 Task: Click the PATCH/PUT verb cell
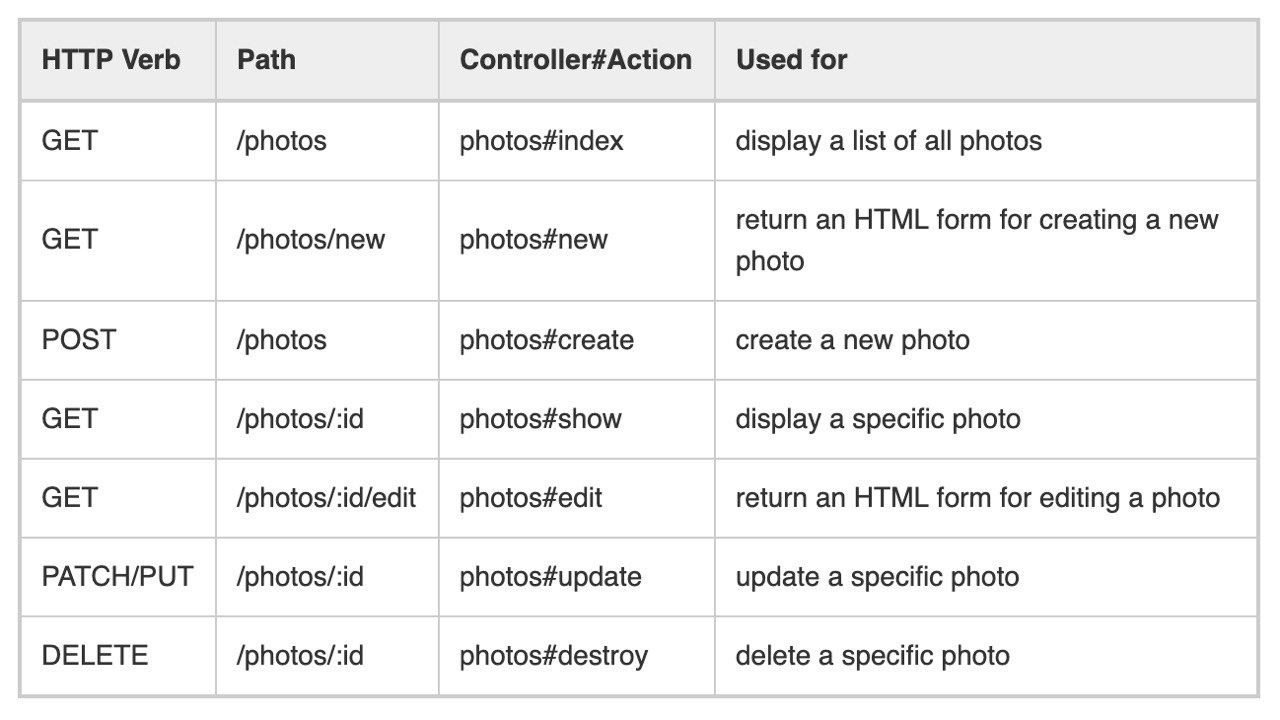tap(118, 577)
